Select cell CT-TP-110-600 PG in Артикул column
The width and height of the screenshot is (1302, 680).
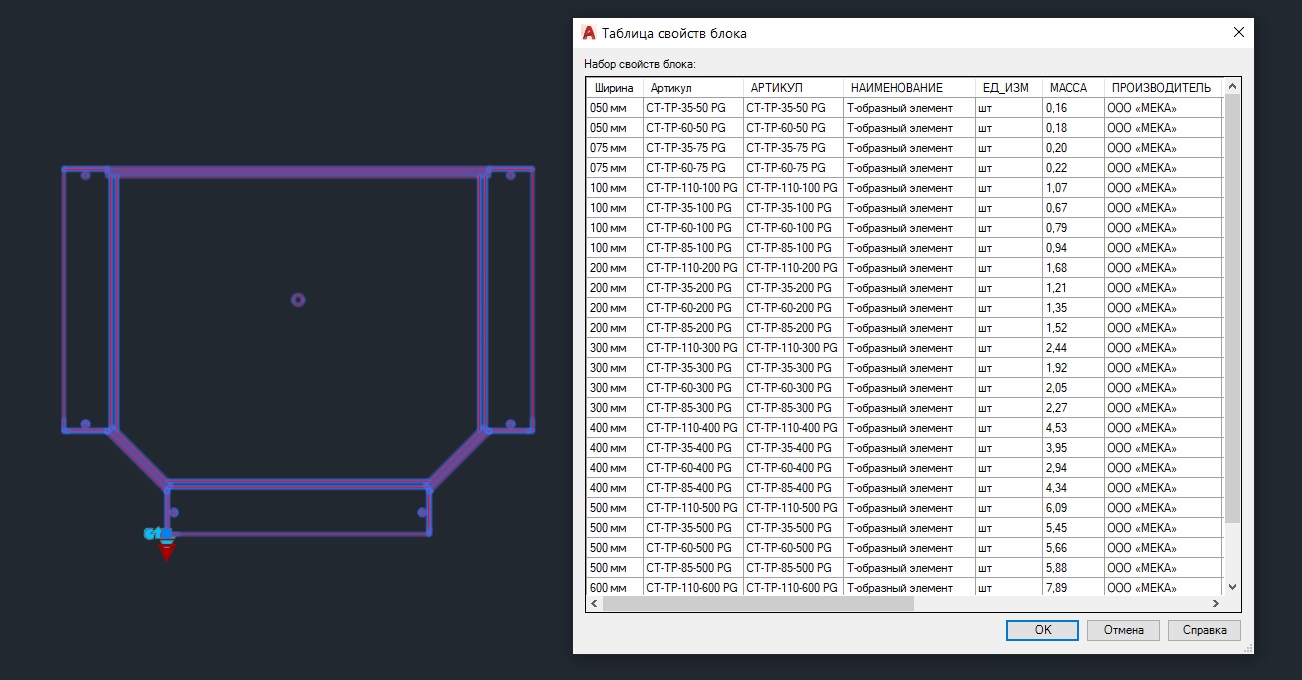click(693, 588)
